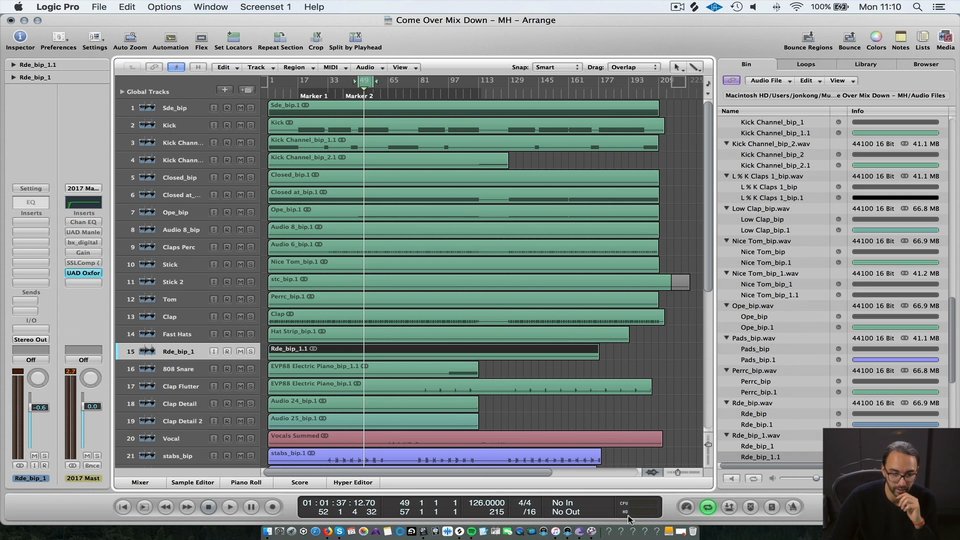Open the Piano Roll tab

tap(246, 482)
